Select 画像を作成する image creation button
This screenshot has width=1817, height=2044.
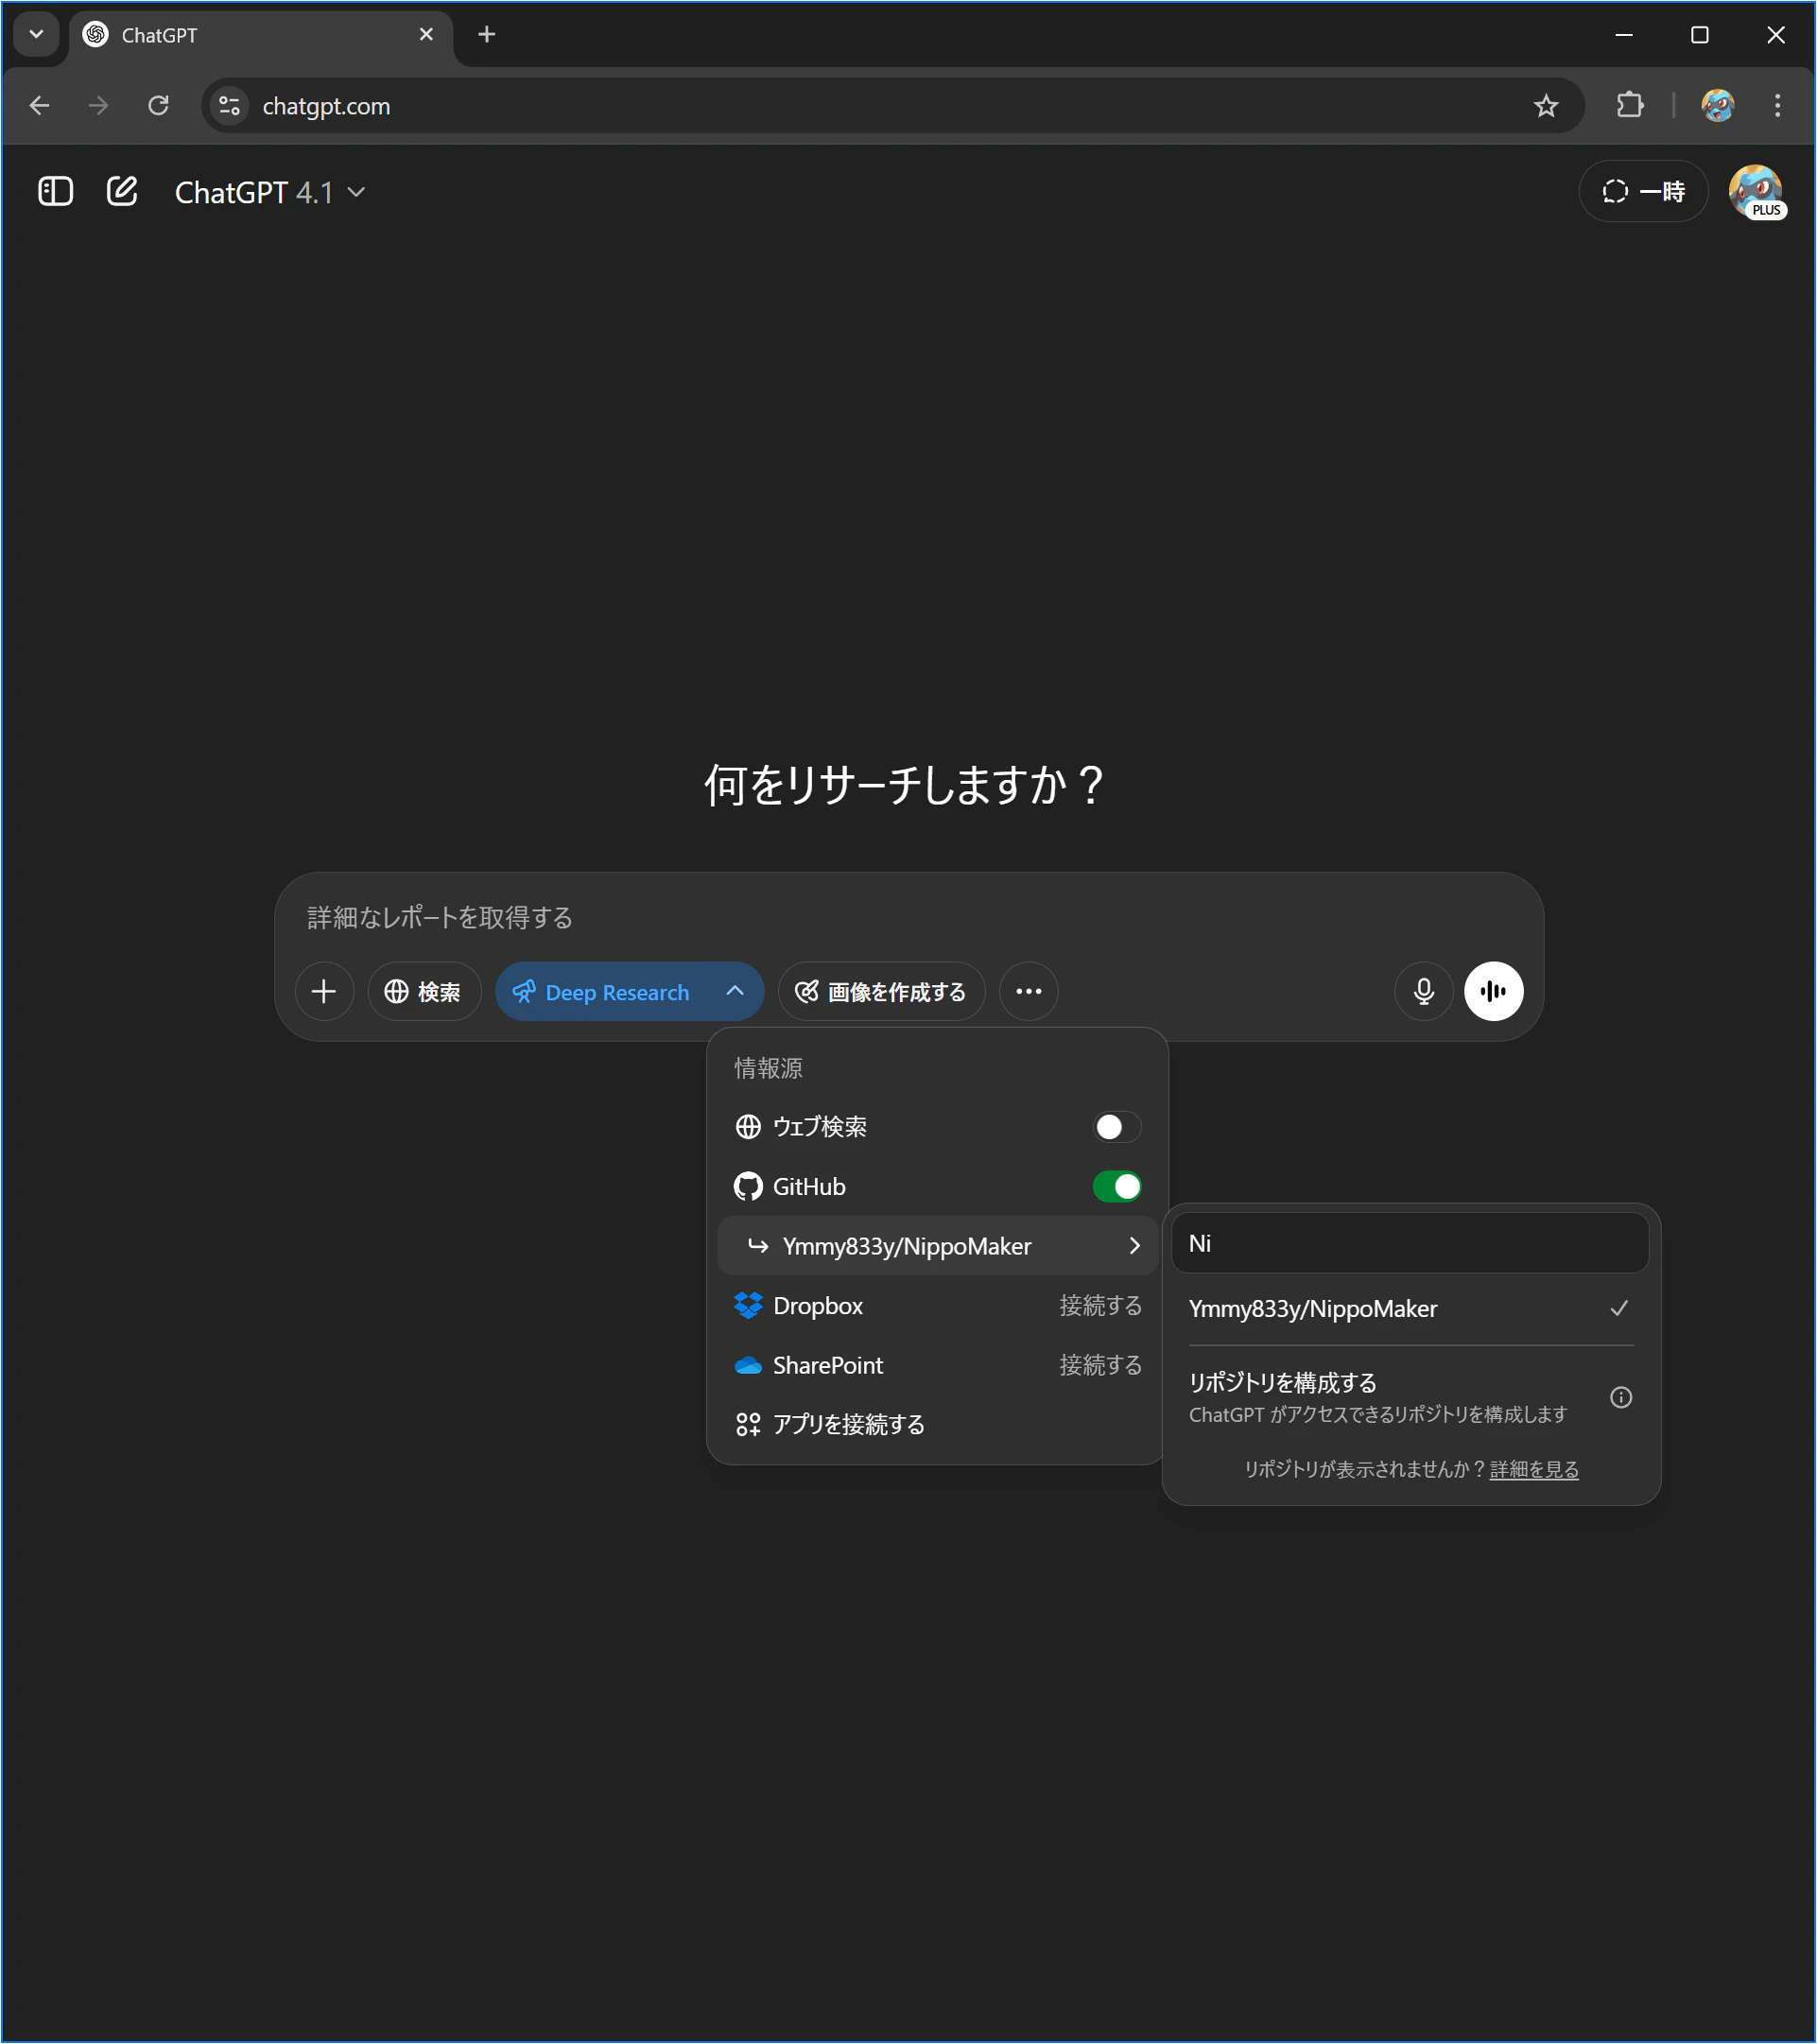(x=881, y=991)
